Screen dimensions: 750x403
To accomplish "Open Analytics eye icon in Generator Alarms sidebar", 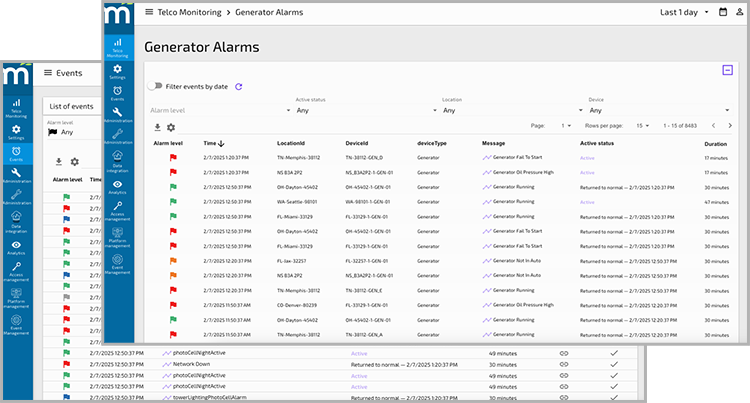I will coord(118,187).
